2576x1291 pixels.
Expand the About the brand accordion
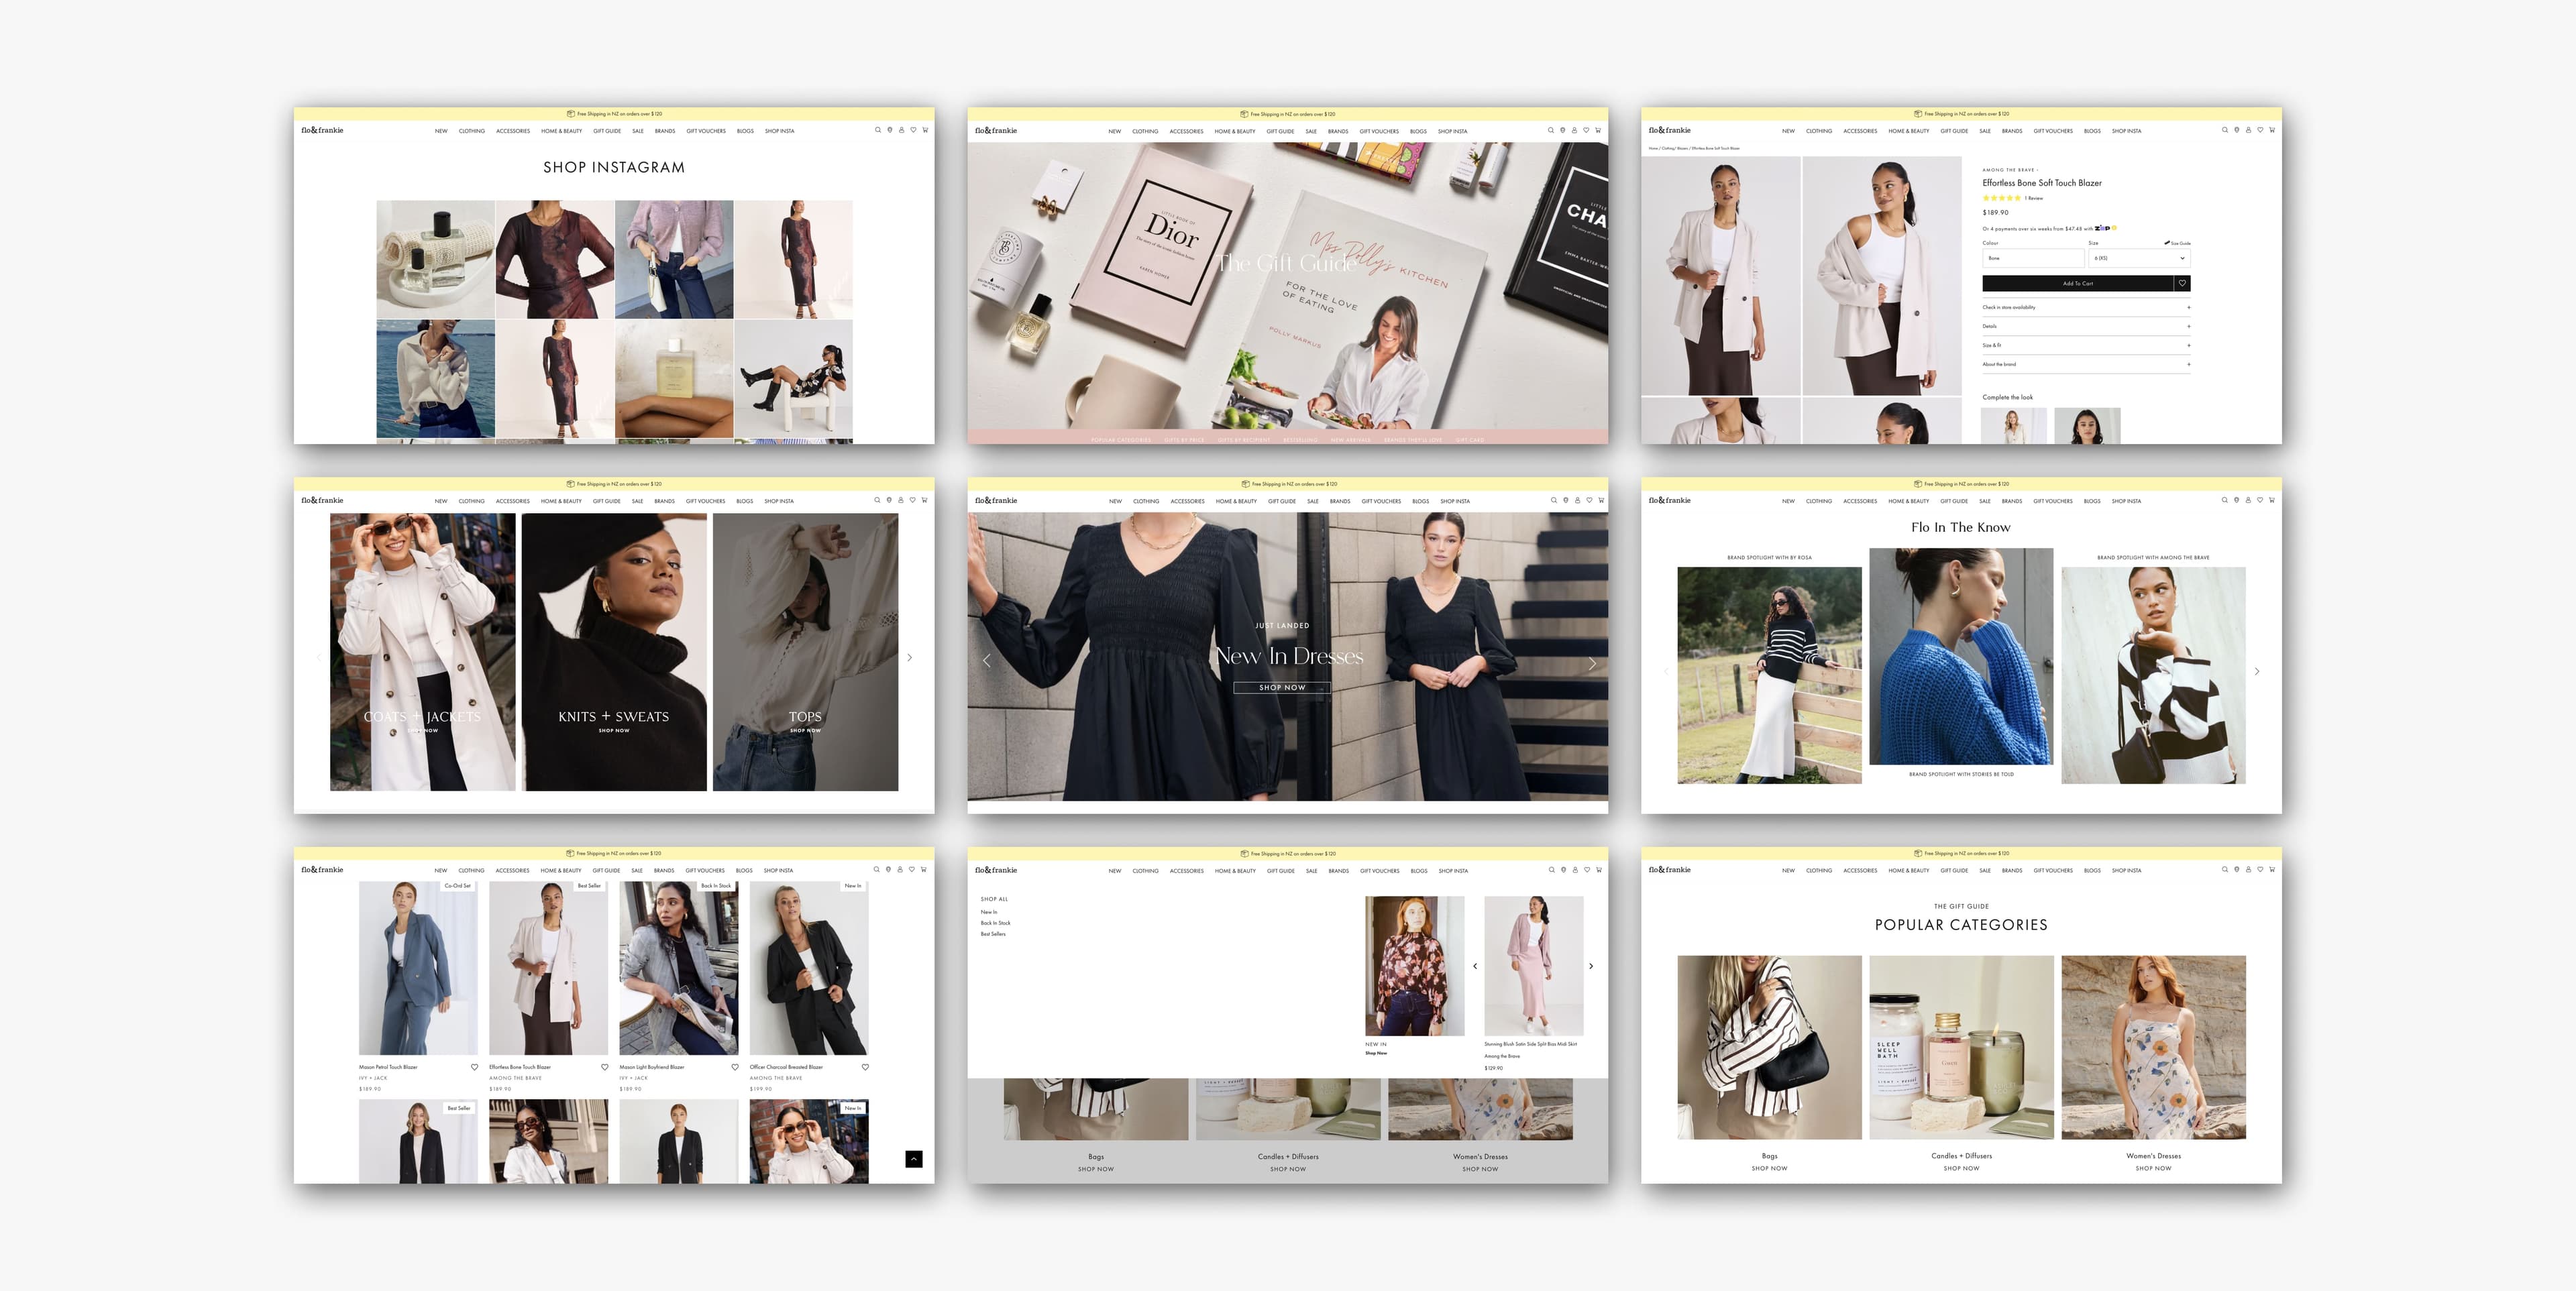2087,364
